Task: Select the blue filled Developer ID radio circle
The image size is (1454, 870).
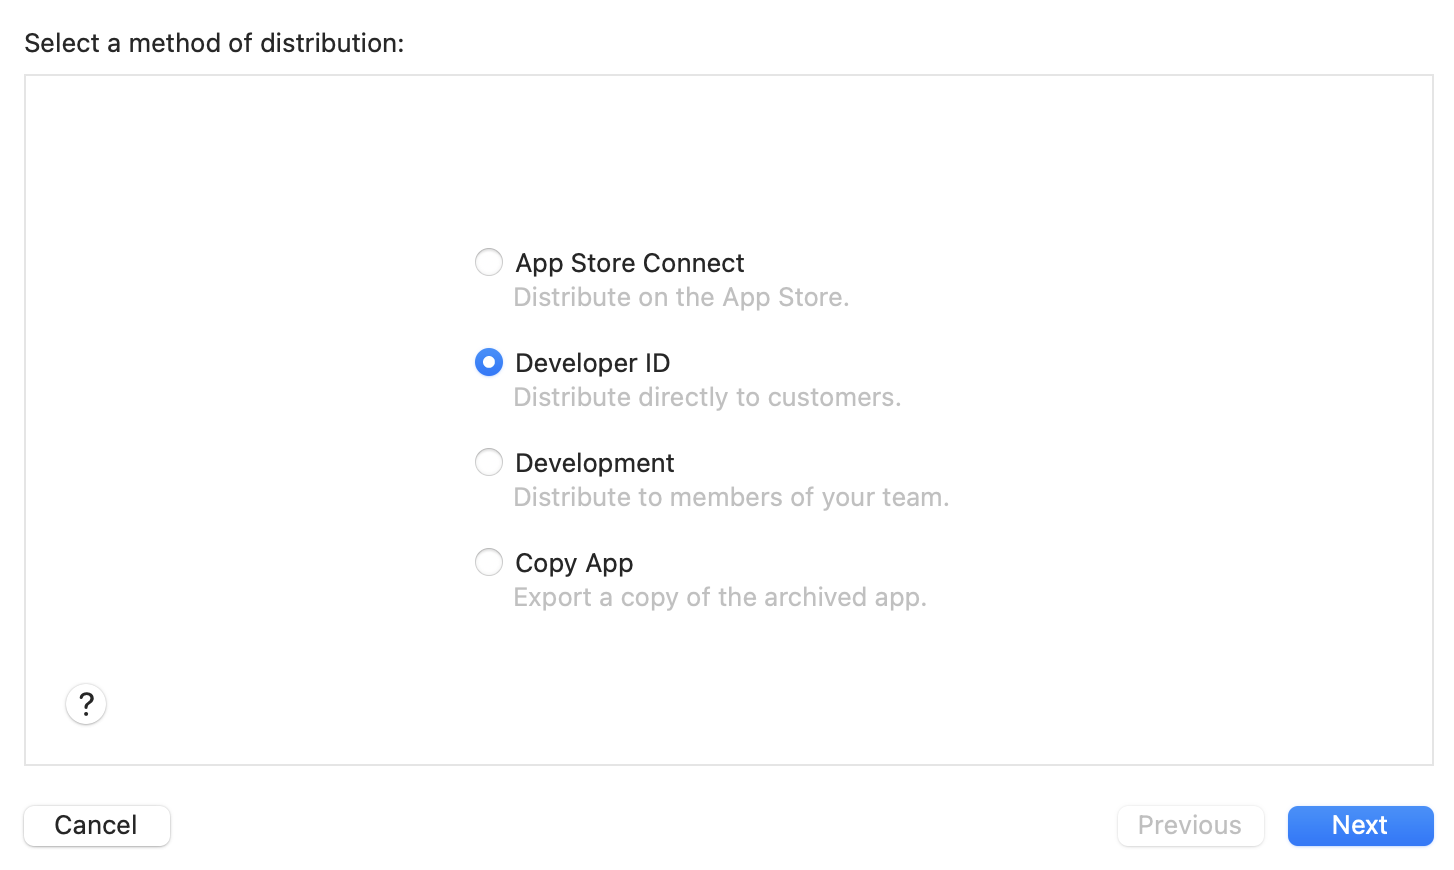Action: (489, 362)
